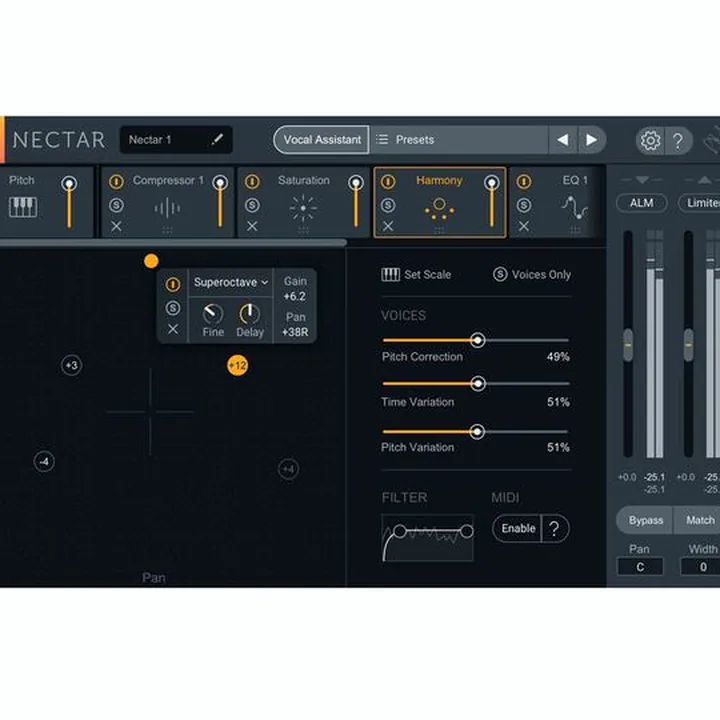Open the Superoctave voice dropdown
The width and height of the screenshot is (720, 720).
[231, 282]
